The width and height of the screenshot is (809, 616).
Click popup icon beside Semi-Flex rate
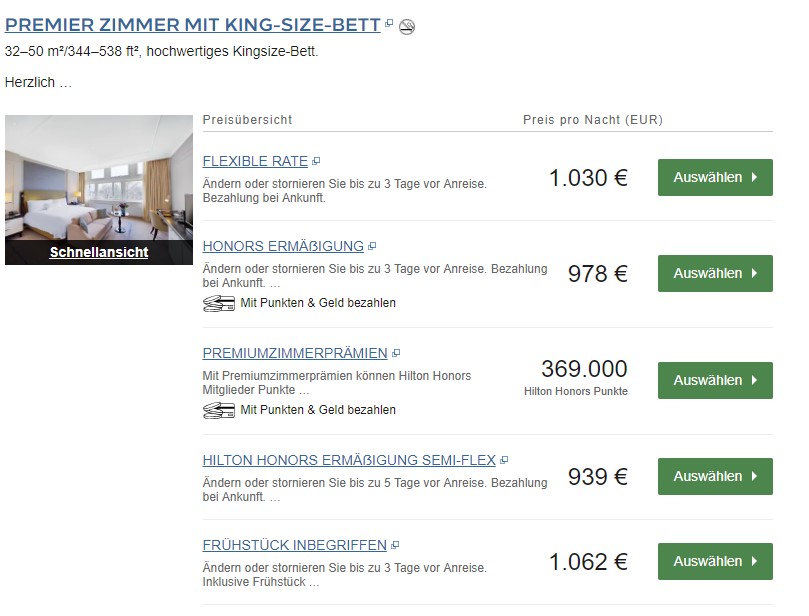504,460
